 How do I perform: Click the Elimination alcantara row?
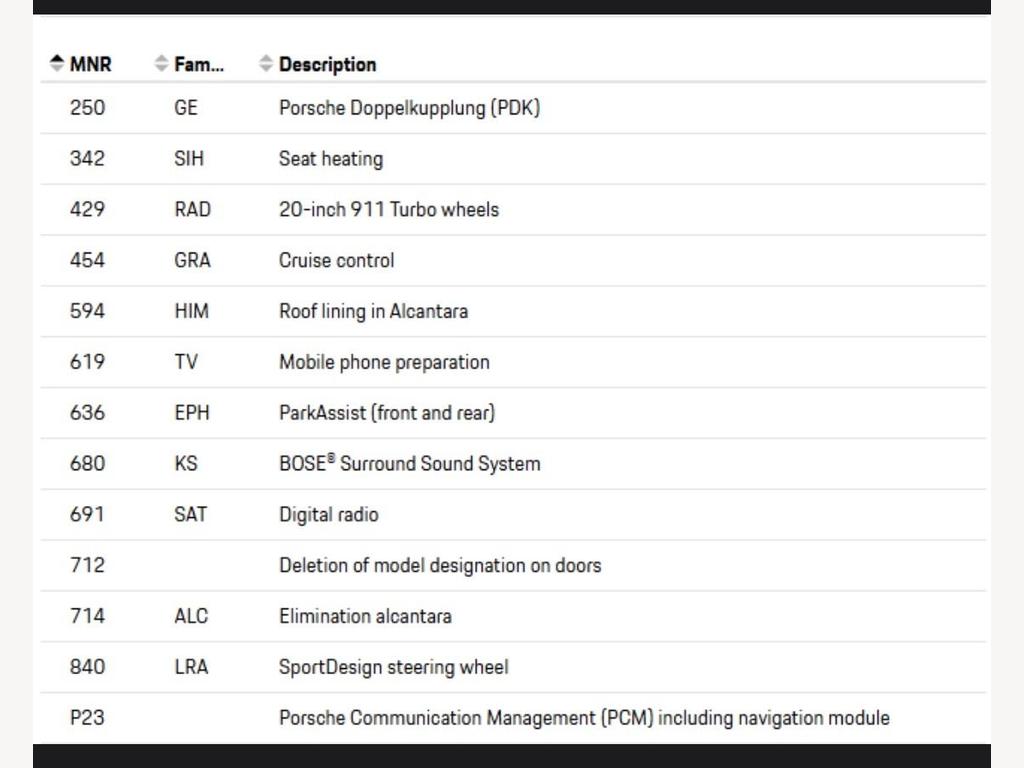(x=513, y=617)
